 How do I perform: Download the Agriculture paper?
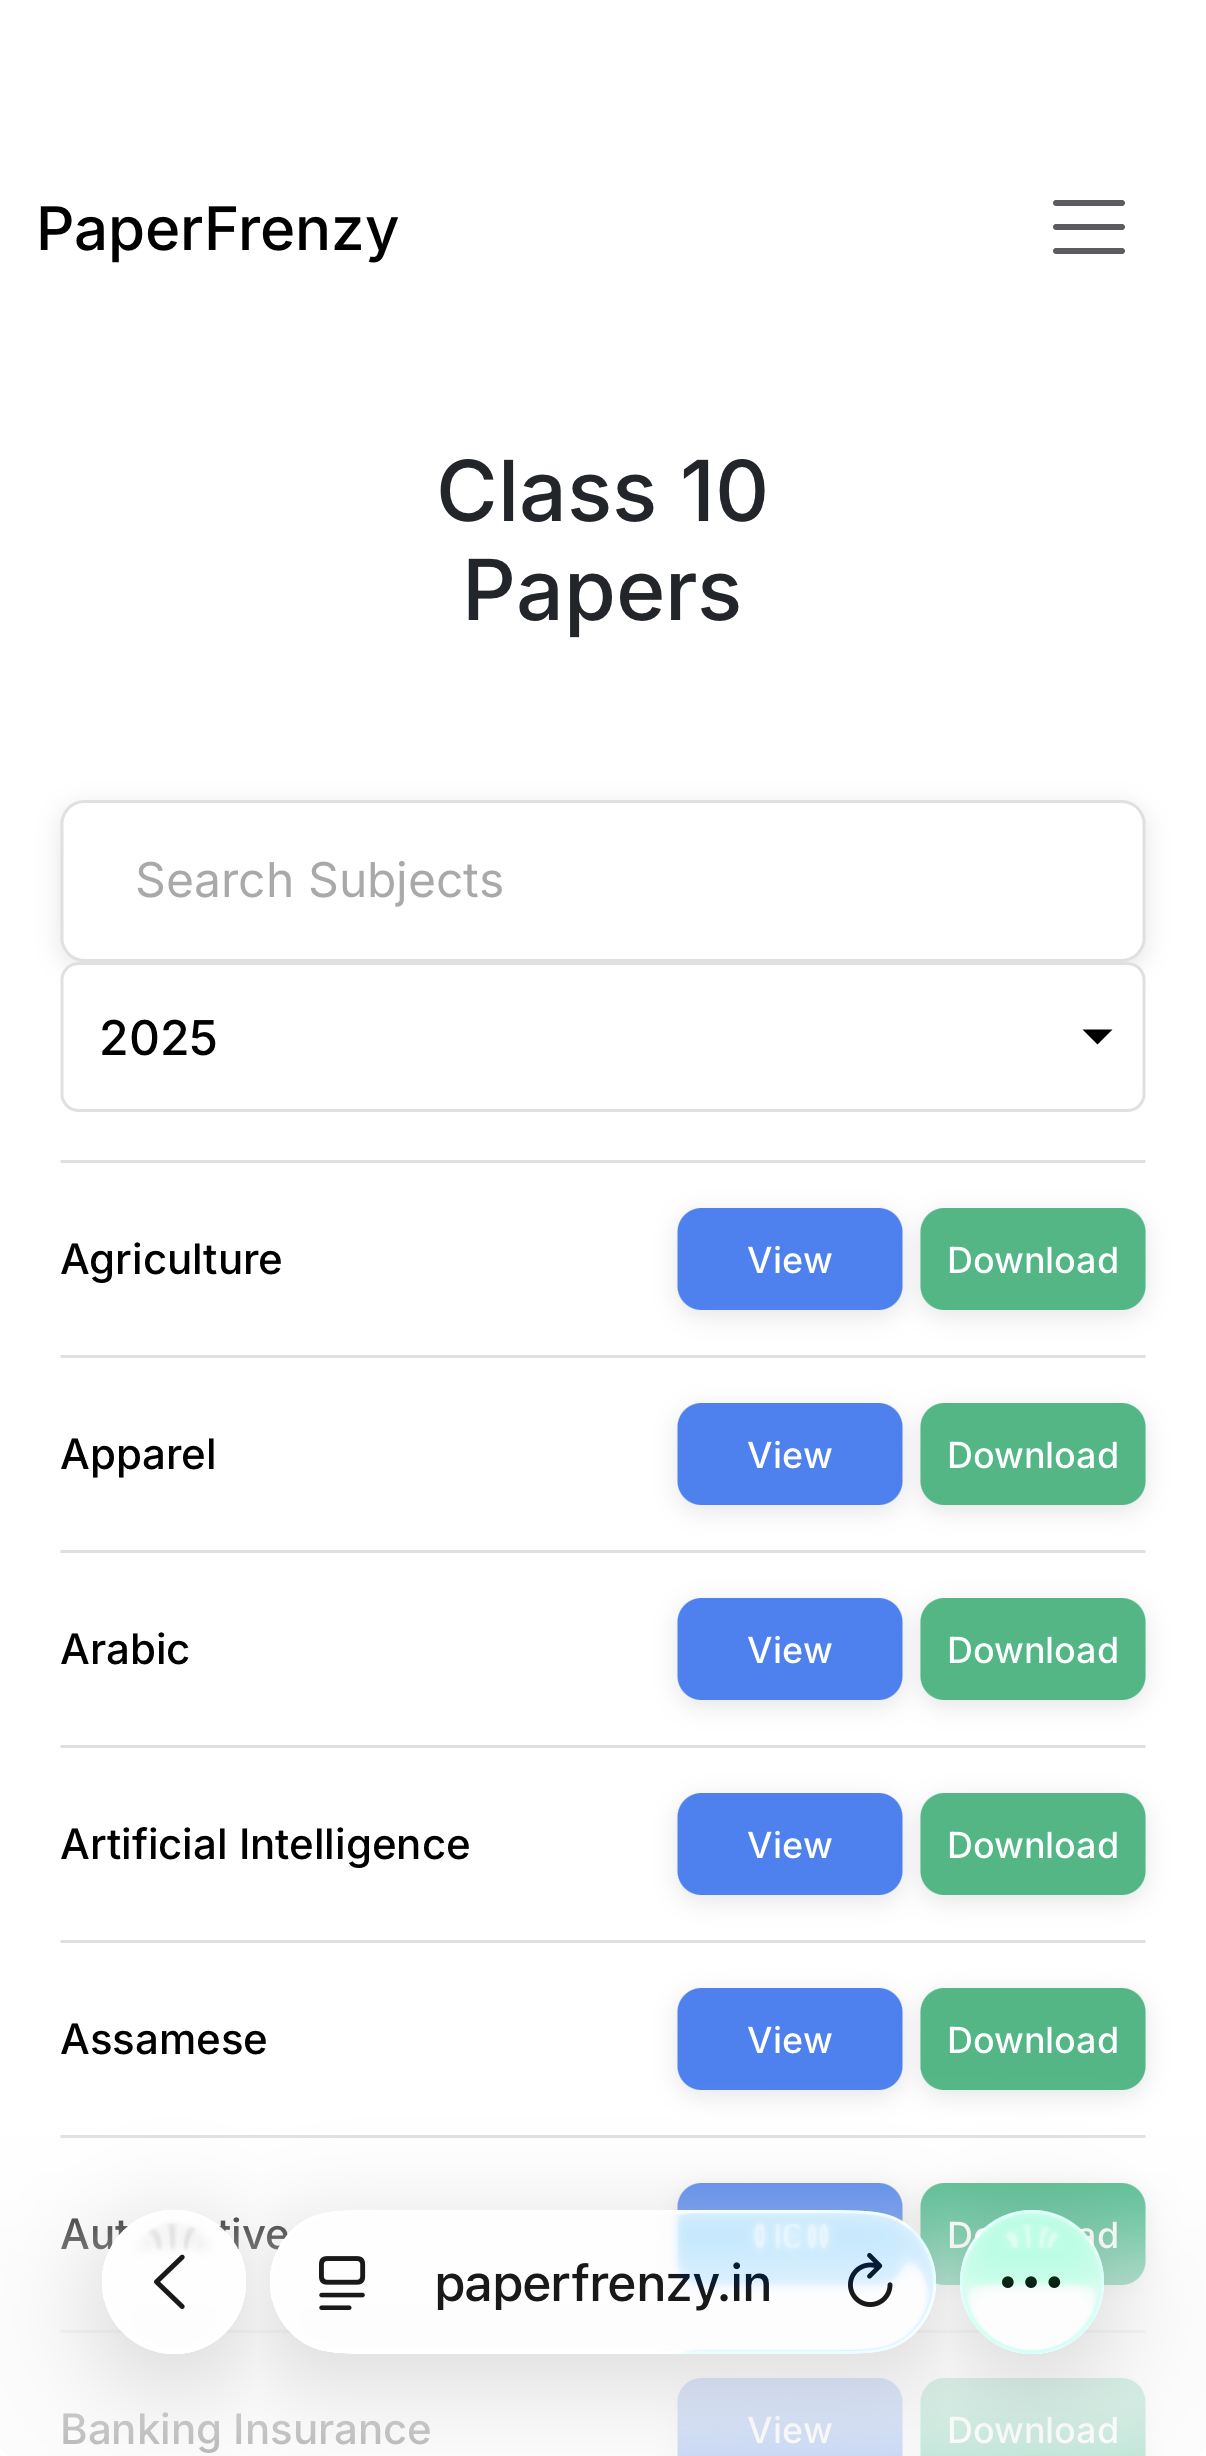(x=1032, y=1259)
